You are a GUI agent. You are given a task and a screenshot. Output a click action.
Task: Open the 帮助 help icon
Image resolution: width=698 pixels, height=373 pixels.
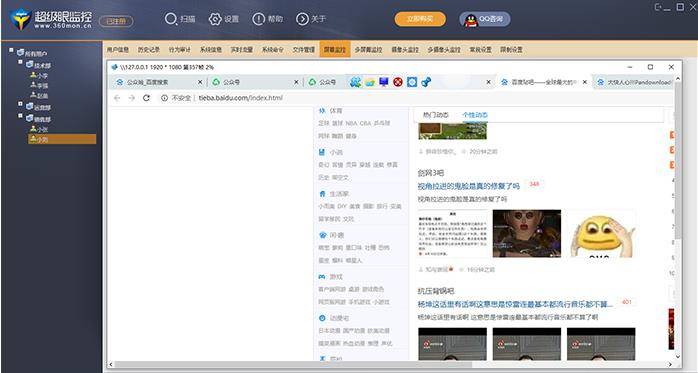pyautogui.click(x=259, y=19)
